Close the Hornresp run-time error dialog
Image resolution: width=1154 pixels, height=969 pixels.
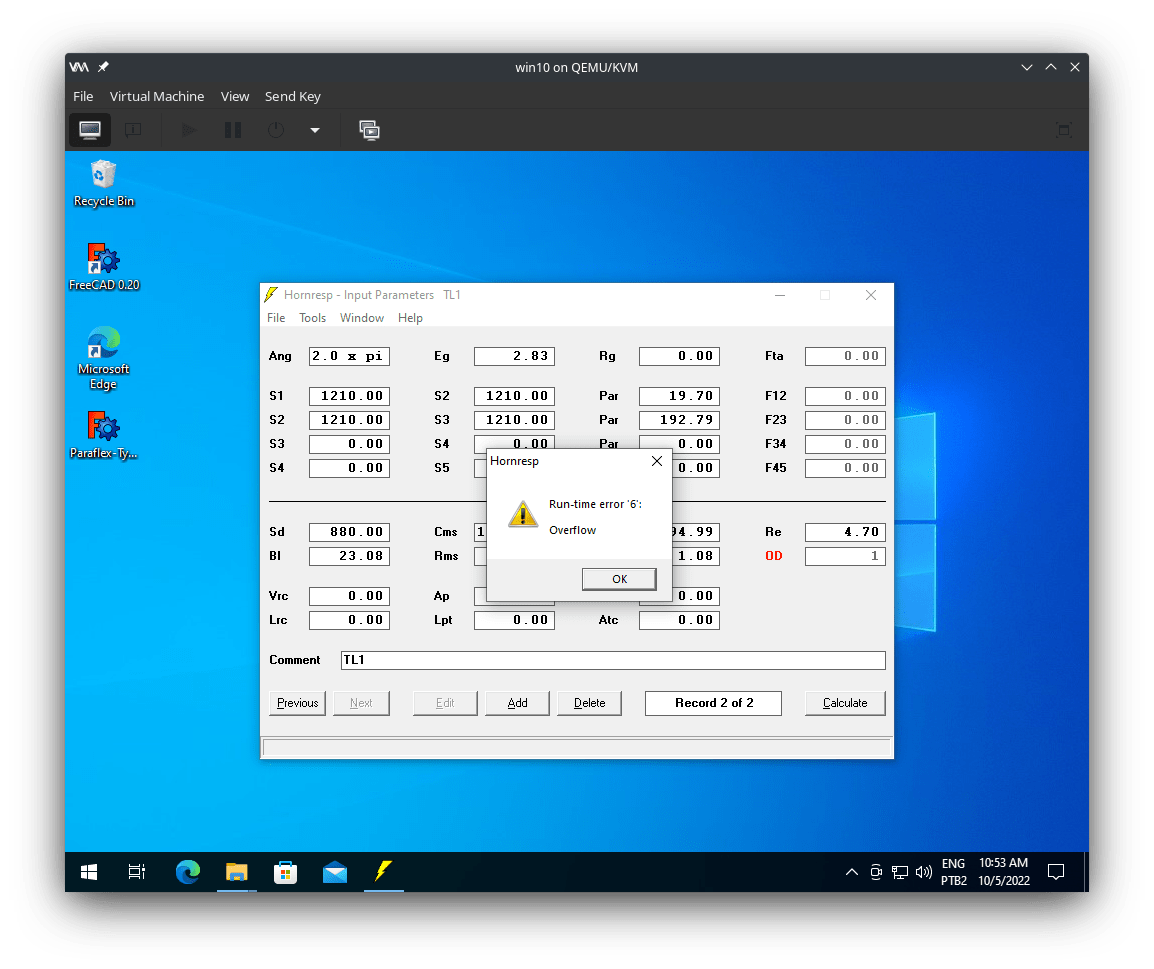point(656,461)
